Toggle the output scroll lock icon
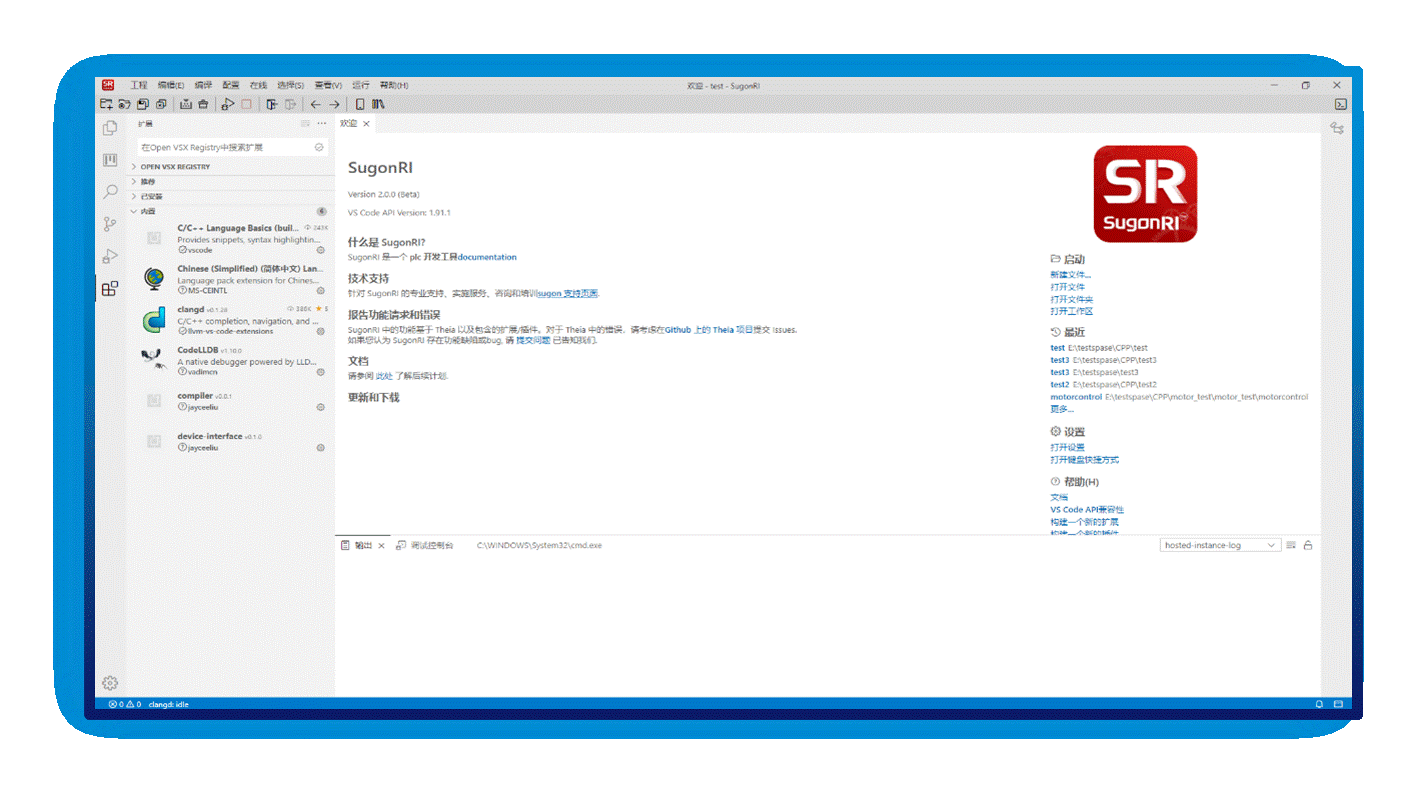Image resolution: width=1417 pixels, height=792 pixels. click(x=1308, y=545)
